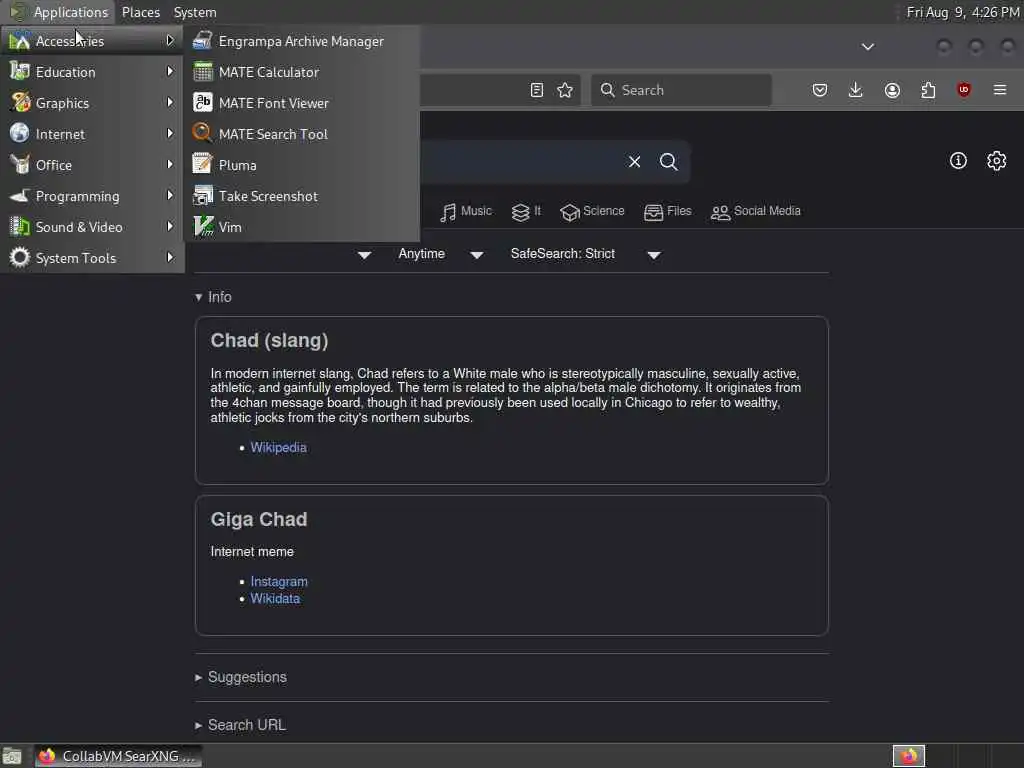Open the Anytime time range dropdown

point(440,254)
